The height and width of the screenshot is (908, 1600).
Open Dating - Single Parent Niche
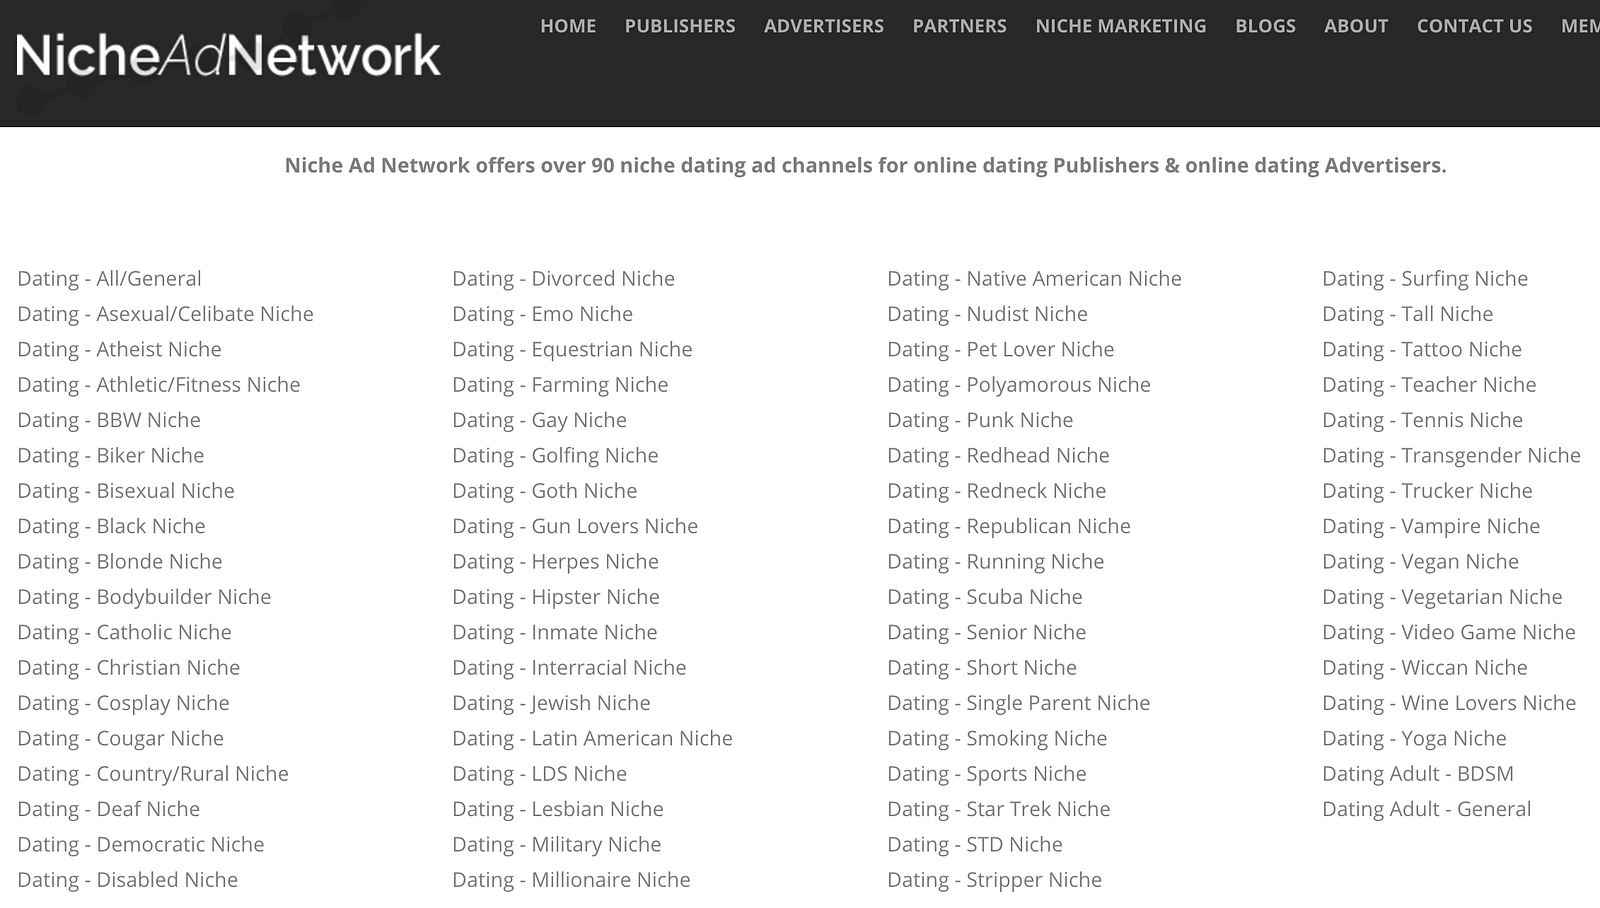point(1019,703)
